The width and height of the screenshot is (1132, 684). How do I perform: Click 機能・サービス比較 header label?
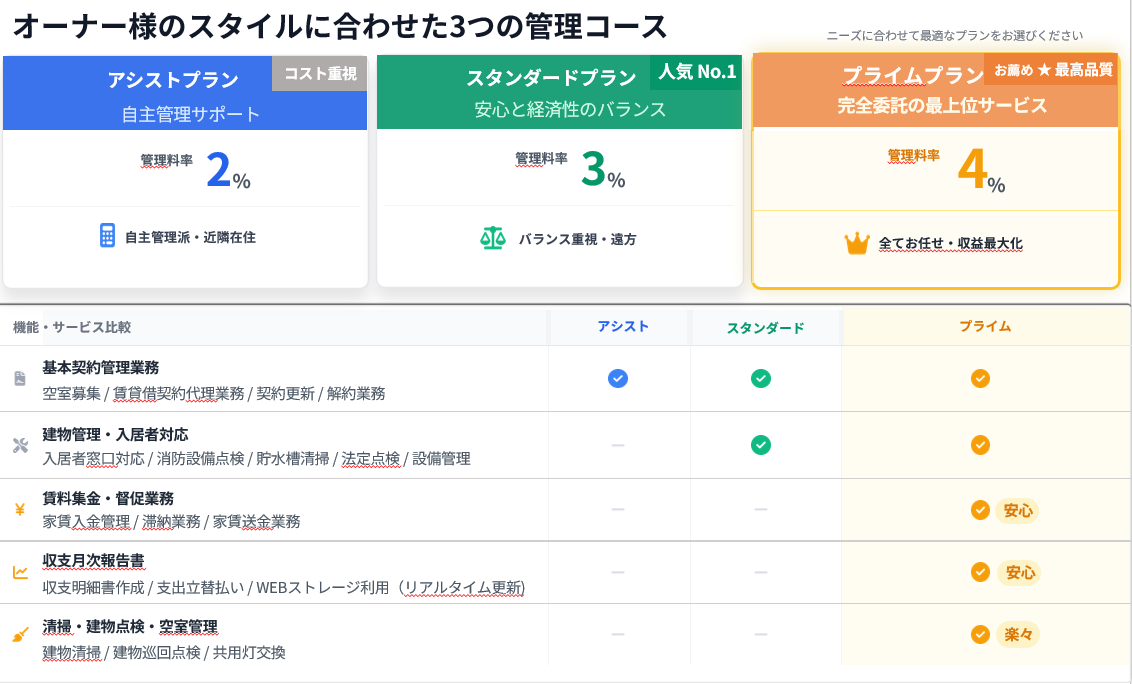[72, 327]
